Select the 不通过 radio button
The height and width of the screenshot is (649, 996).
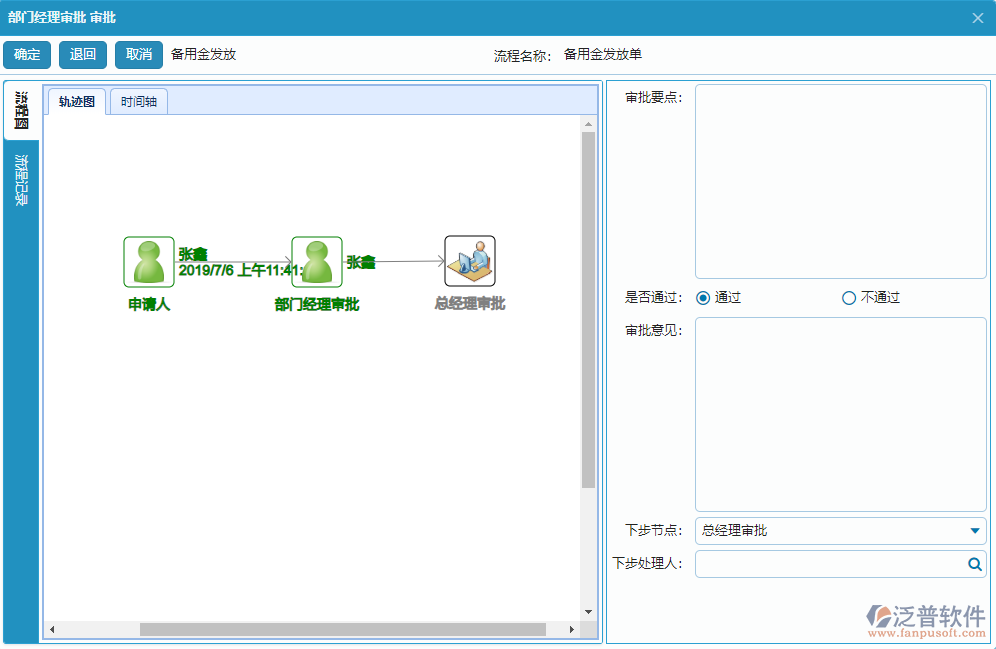point(849,297)
